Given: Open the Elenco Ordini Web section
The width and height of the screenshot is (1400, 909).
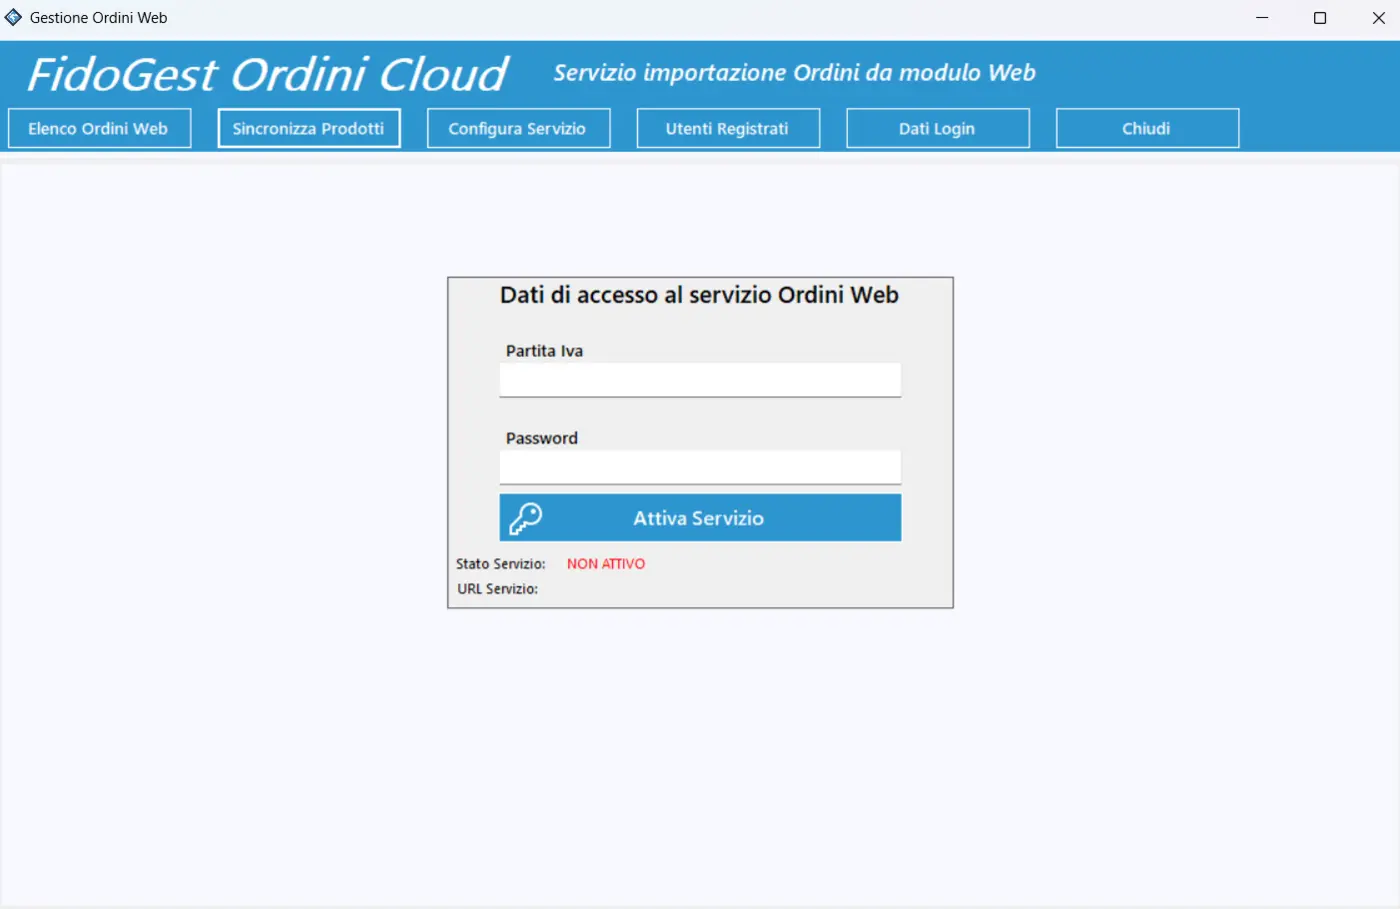Looking at the screenshot, I should point(99,128).
